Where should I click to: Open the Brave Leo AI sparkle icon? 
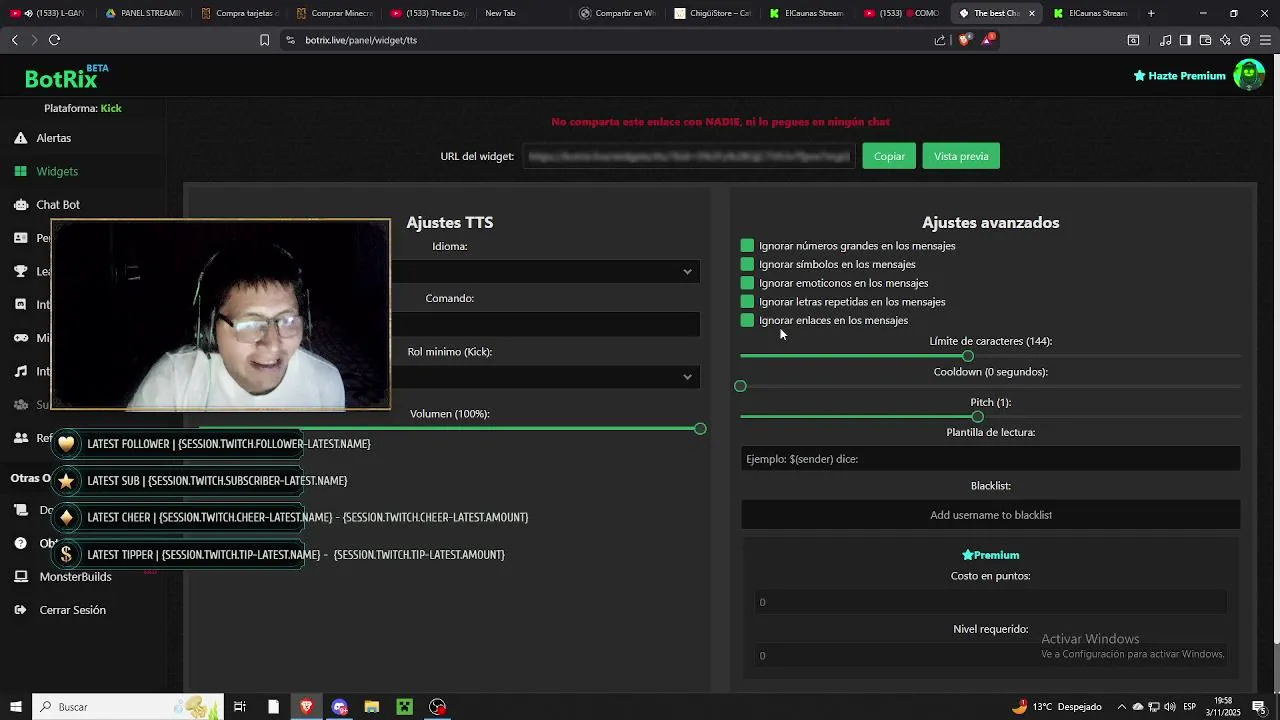[1225, 40]
